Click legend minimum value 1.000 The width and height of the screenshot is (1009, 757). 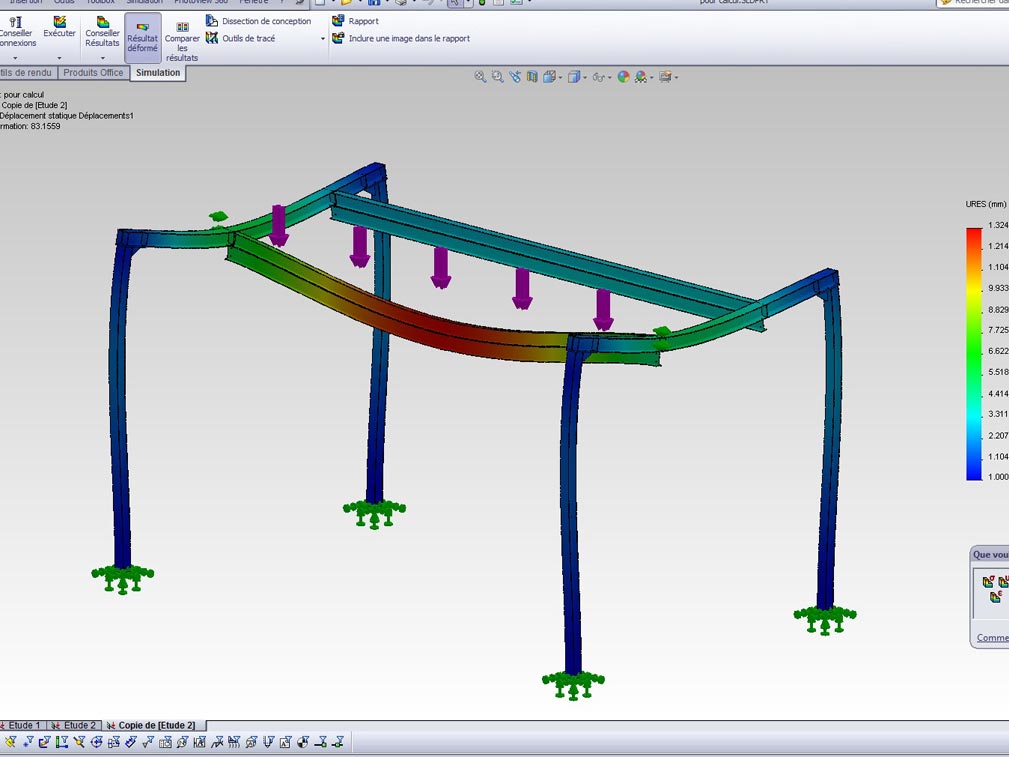point(998,476)
